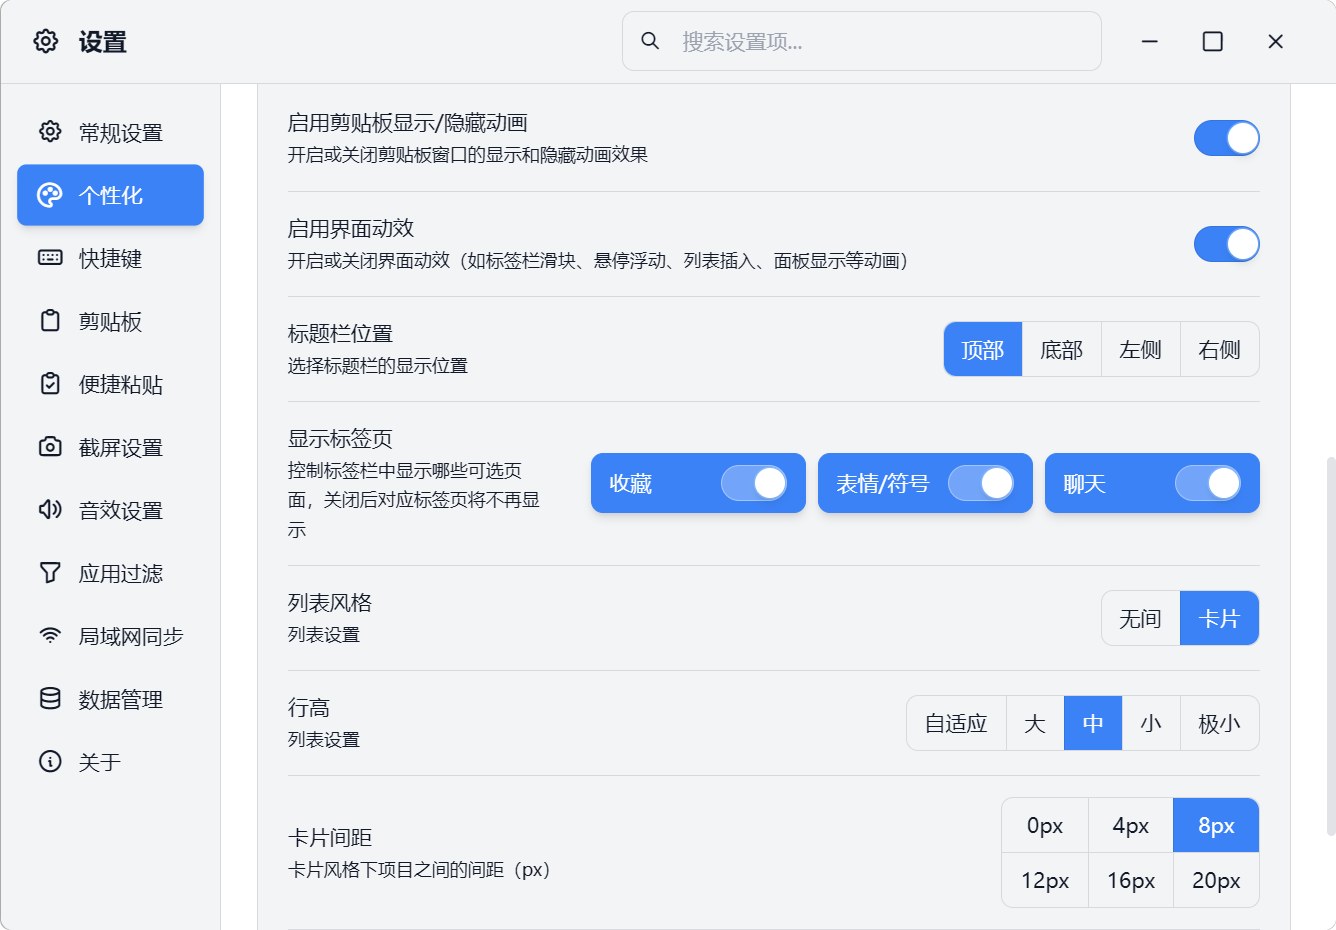Open 数据管理 section

point(110,699)
